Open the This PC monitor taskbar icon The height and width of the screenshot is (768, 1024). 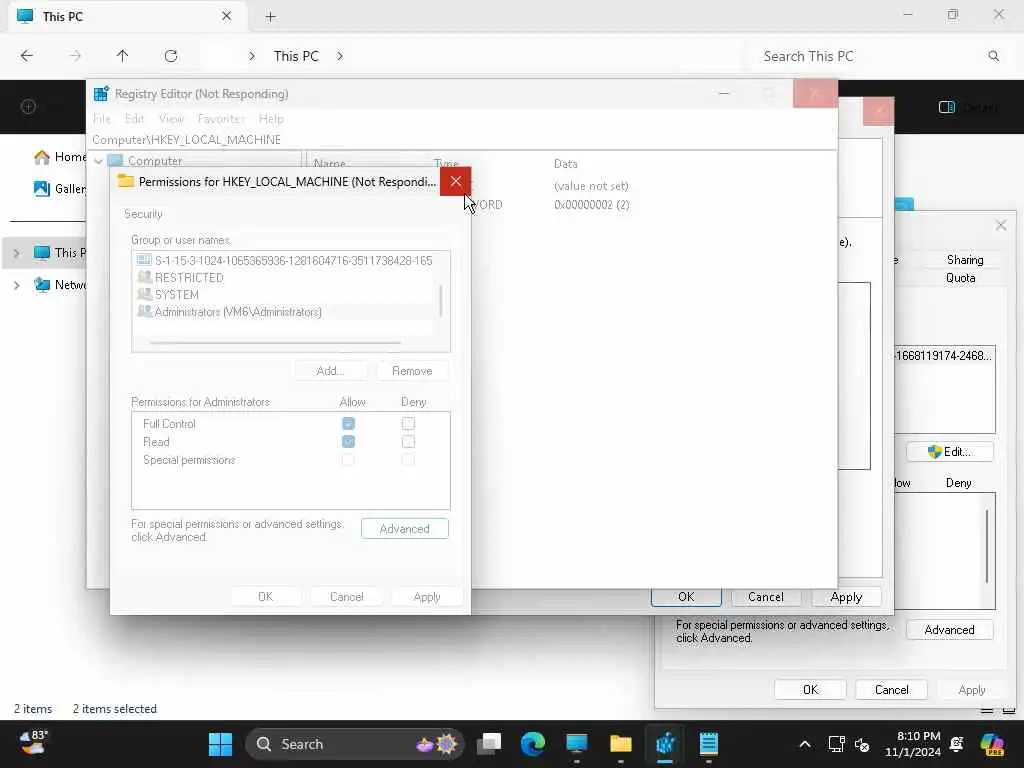click(x=577, y=744)
